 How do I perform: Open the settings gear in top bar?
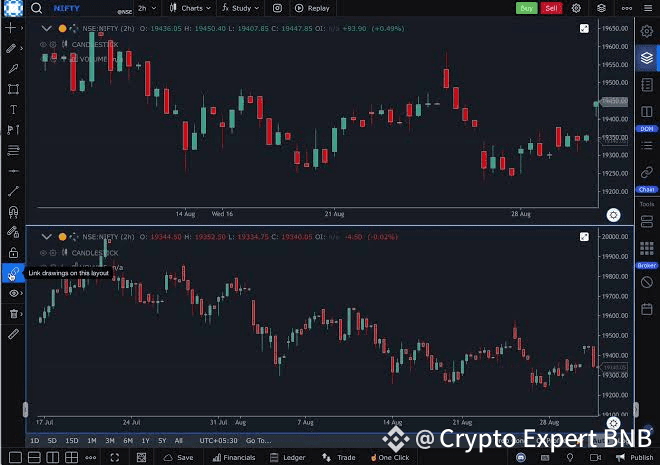pyautogui.click(x=576, y=8)
